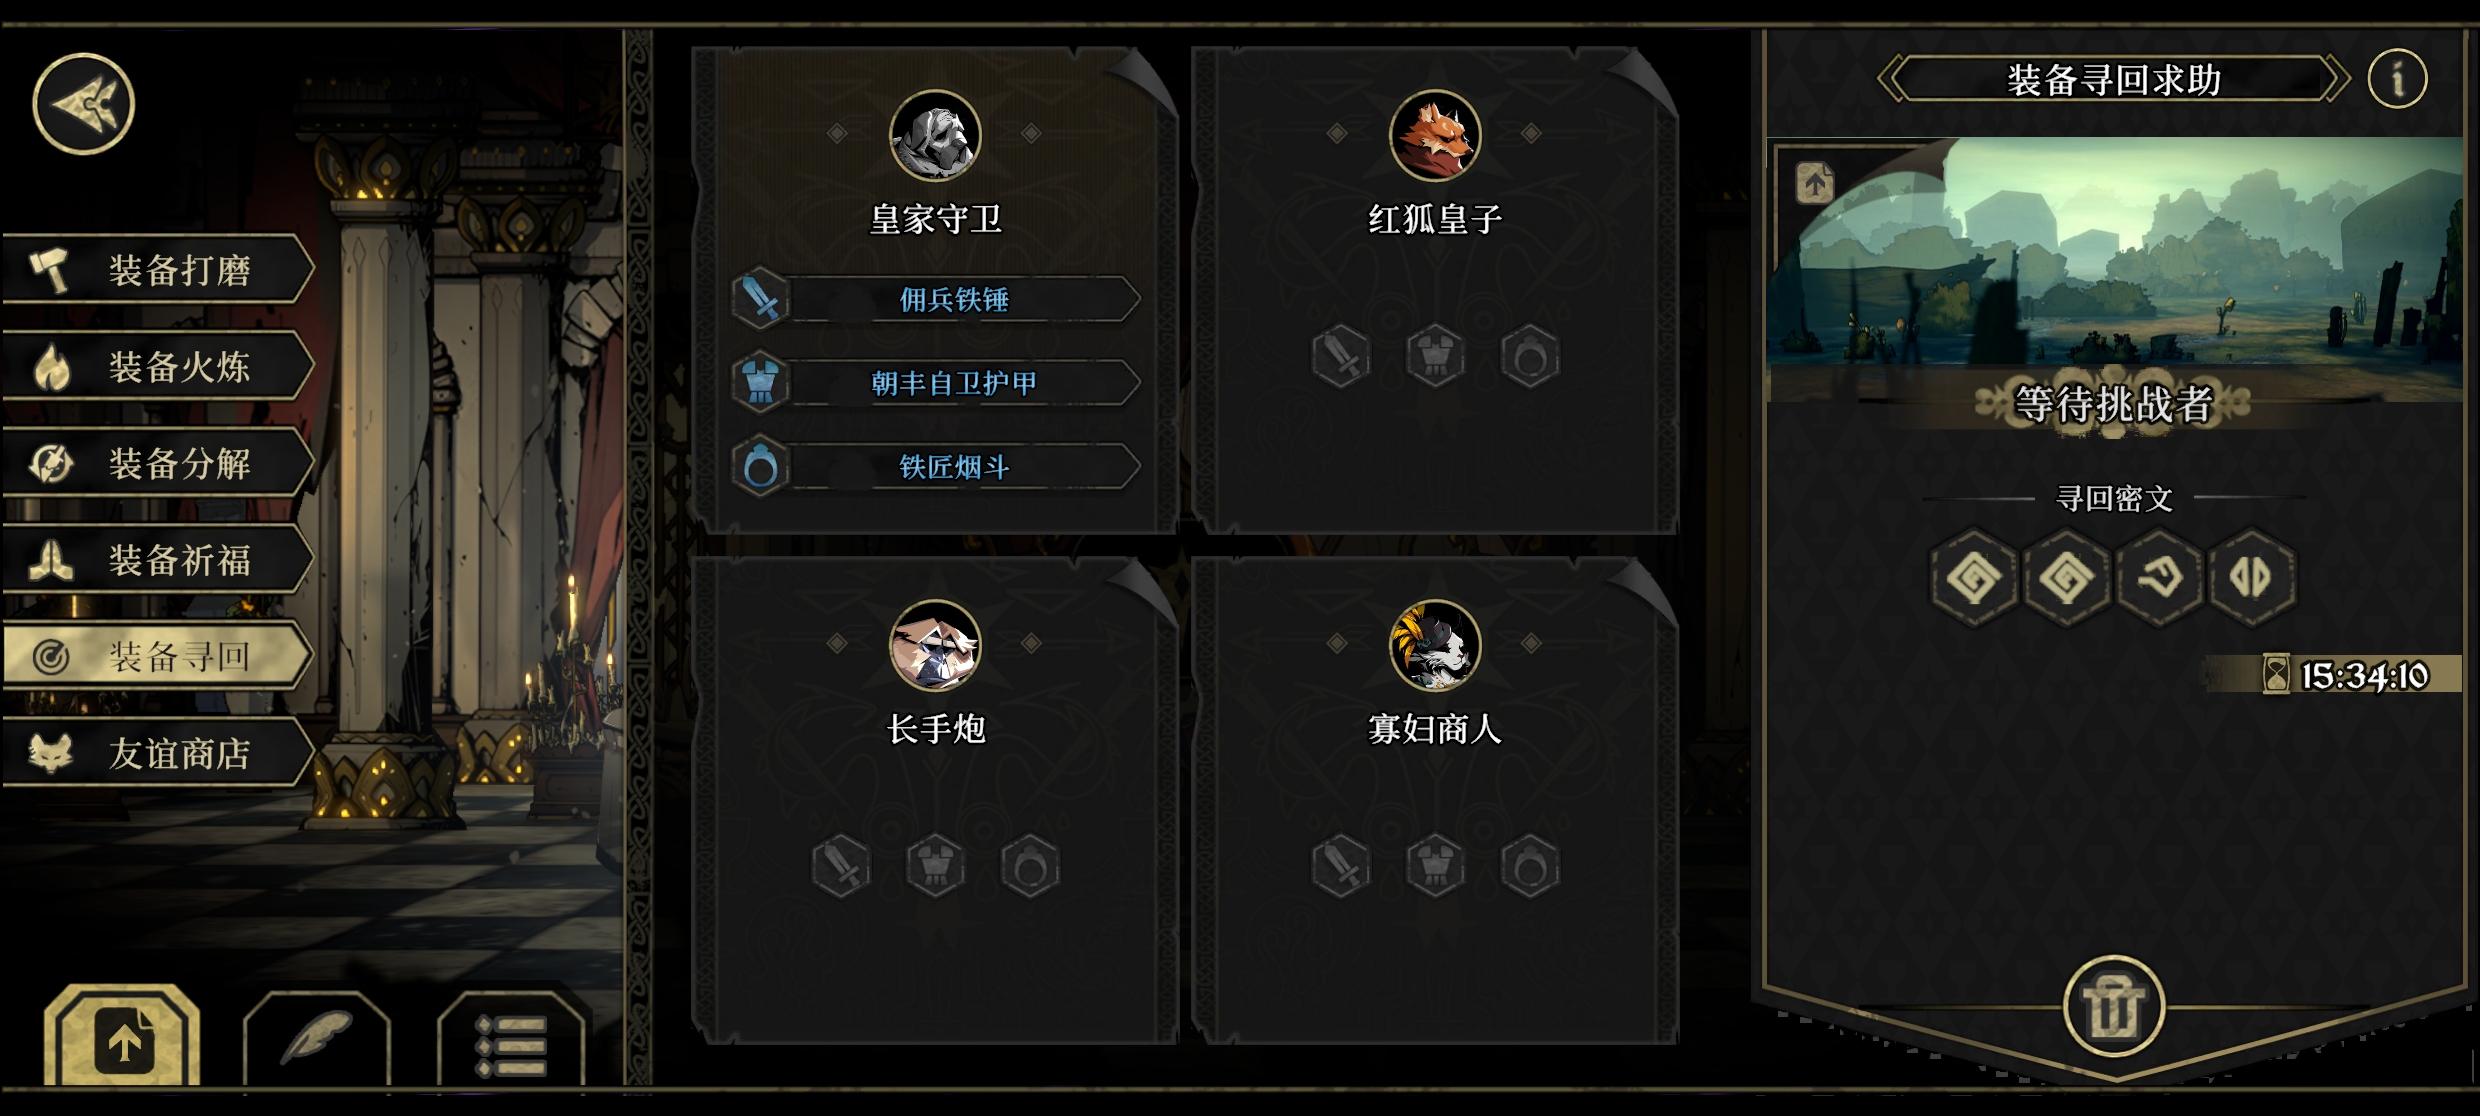The height and width of the screenshot is (1116, 2480).
Task: Select 红狐皇子 fox portrait
Action: [1435, 135]
